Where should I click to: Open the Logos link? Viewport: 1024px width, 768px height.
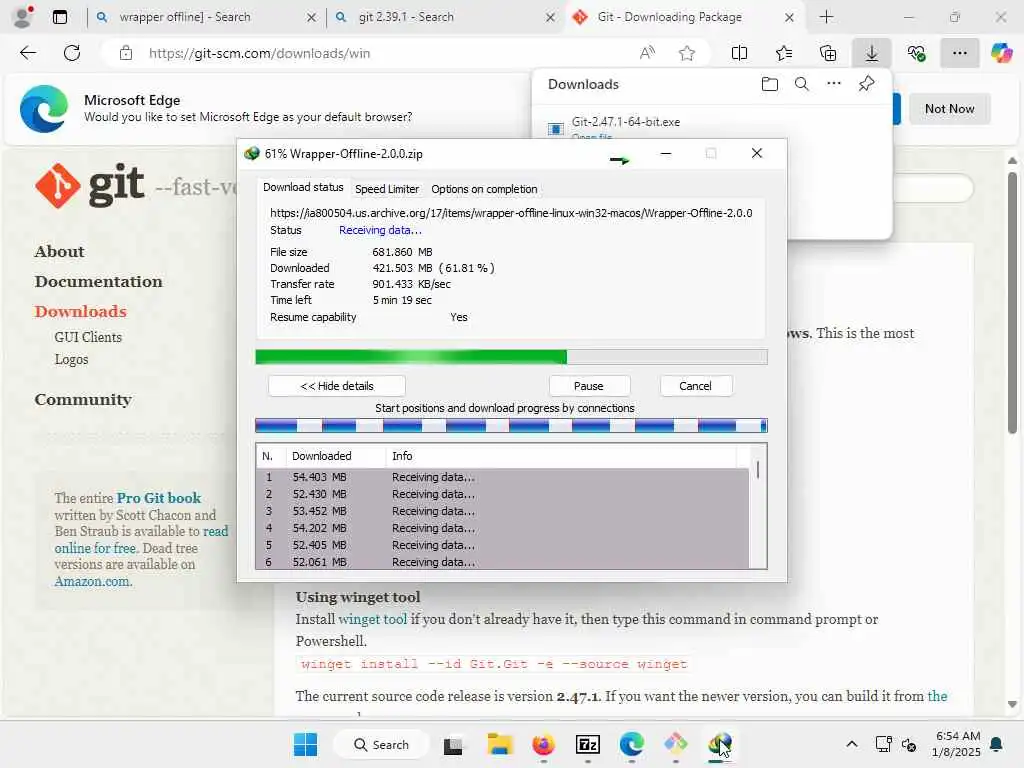point(71,359)
